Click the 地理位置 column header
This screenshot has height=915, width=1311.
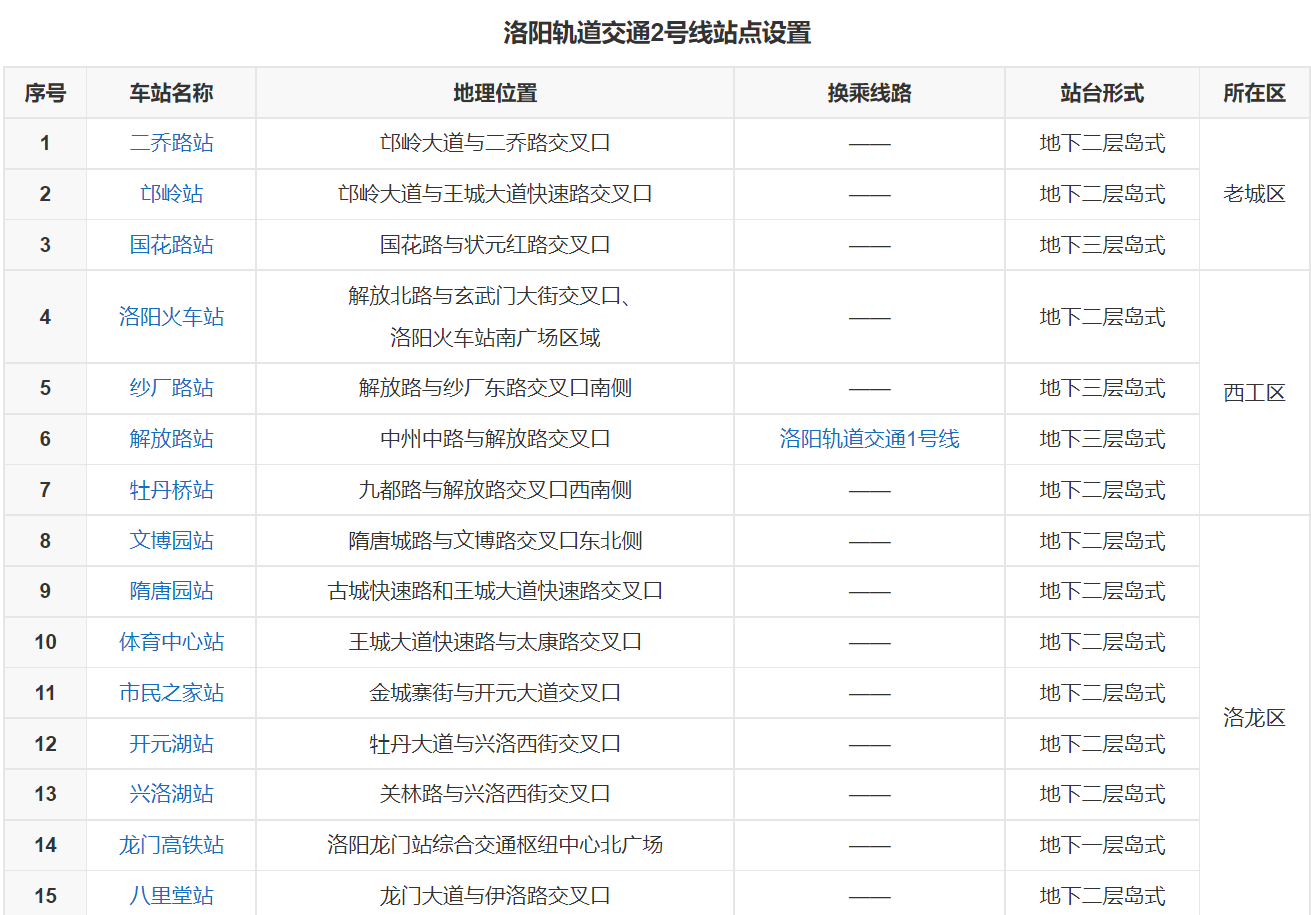495,93
